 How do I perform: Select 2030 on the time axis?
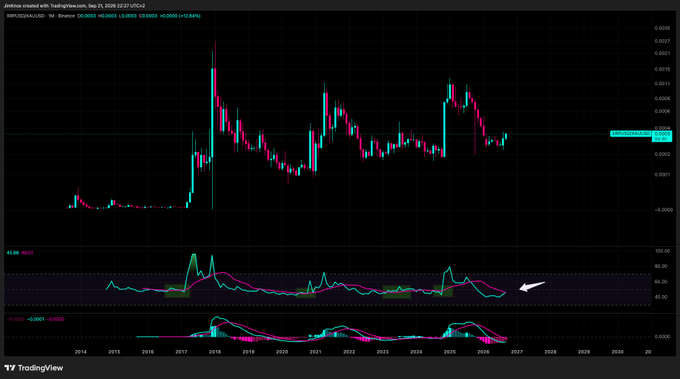pyautogui.click(x=618, y=352)
